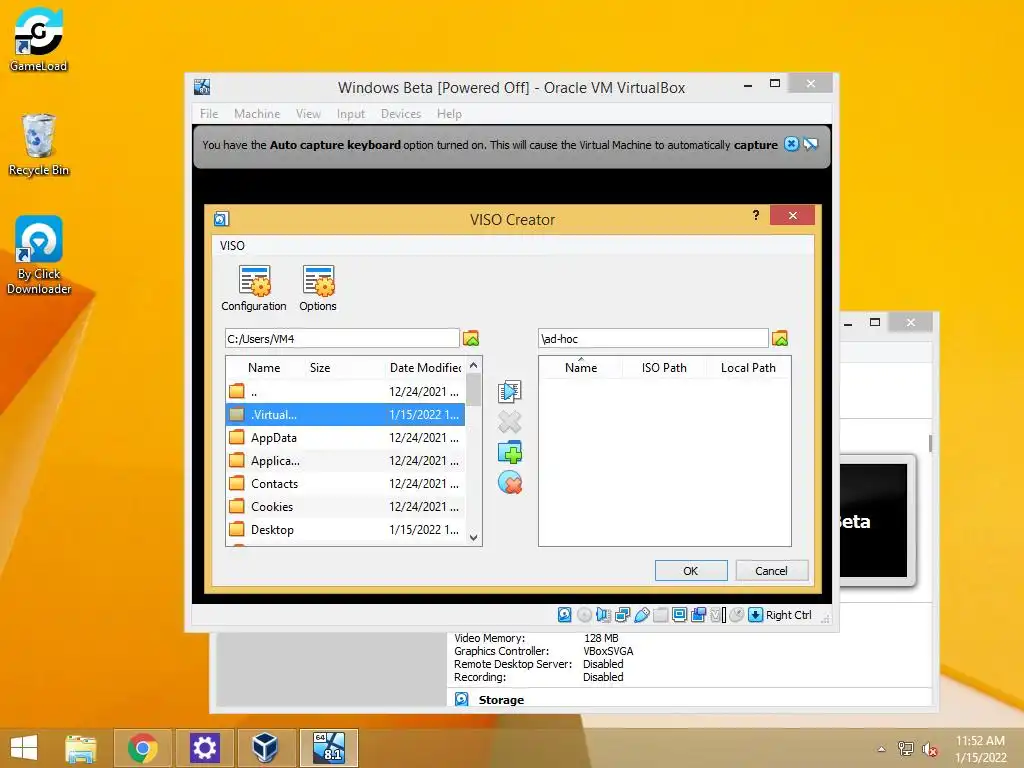
Task: Open By Click Downloader desktop shortcut
Action: pos(39,255)
